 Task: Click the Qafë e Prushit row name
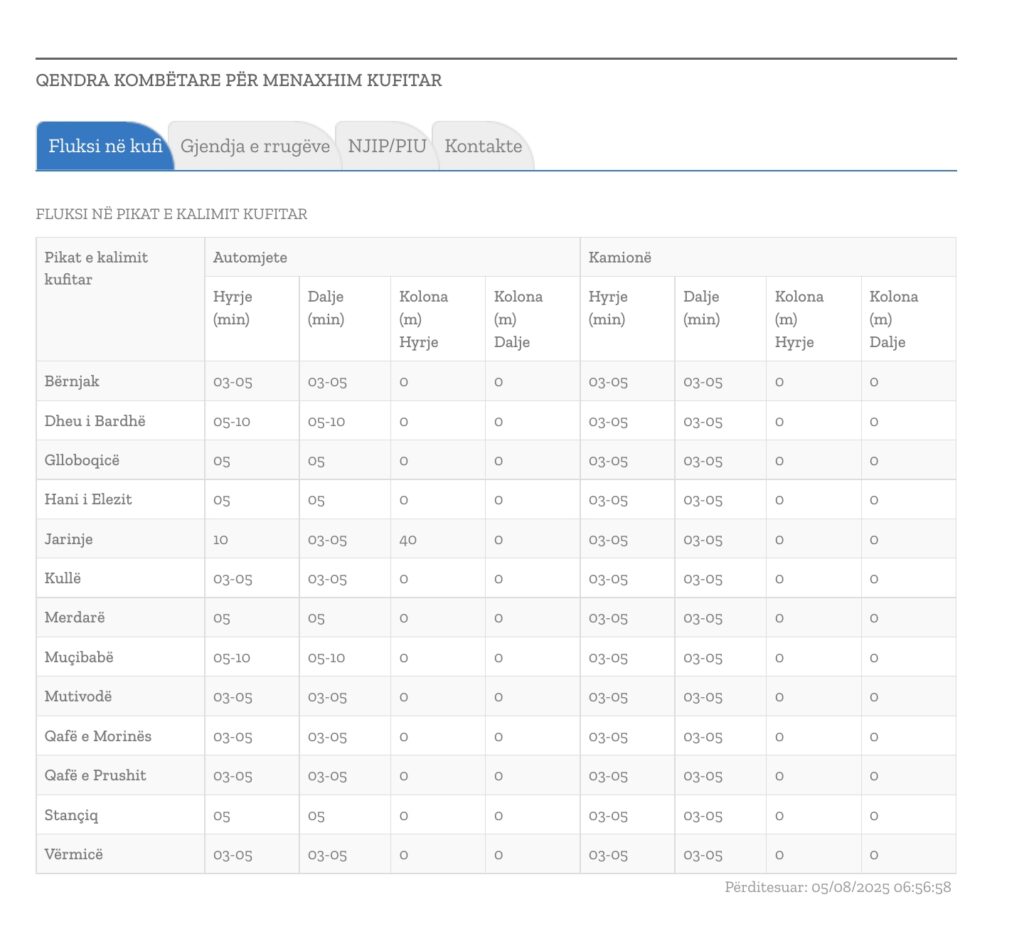click(x=95, y=775)
